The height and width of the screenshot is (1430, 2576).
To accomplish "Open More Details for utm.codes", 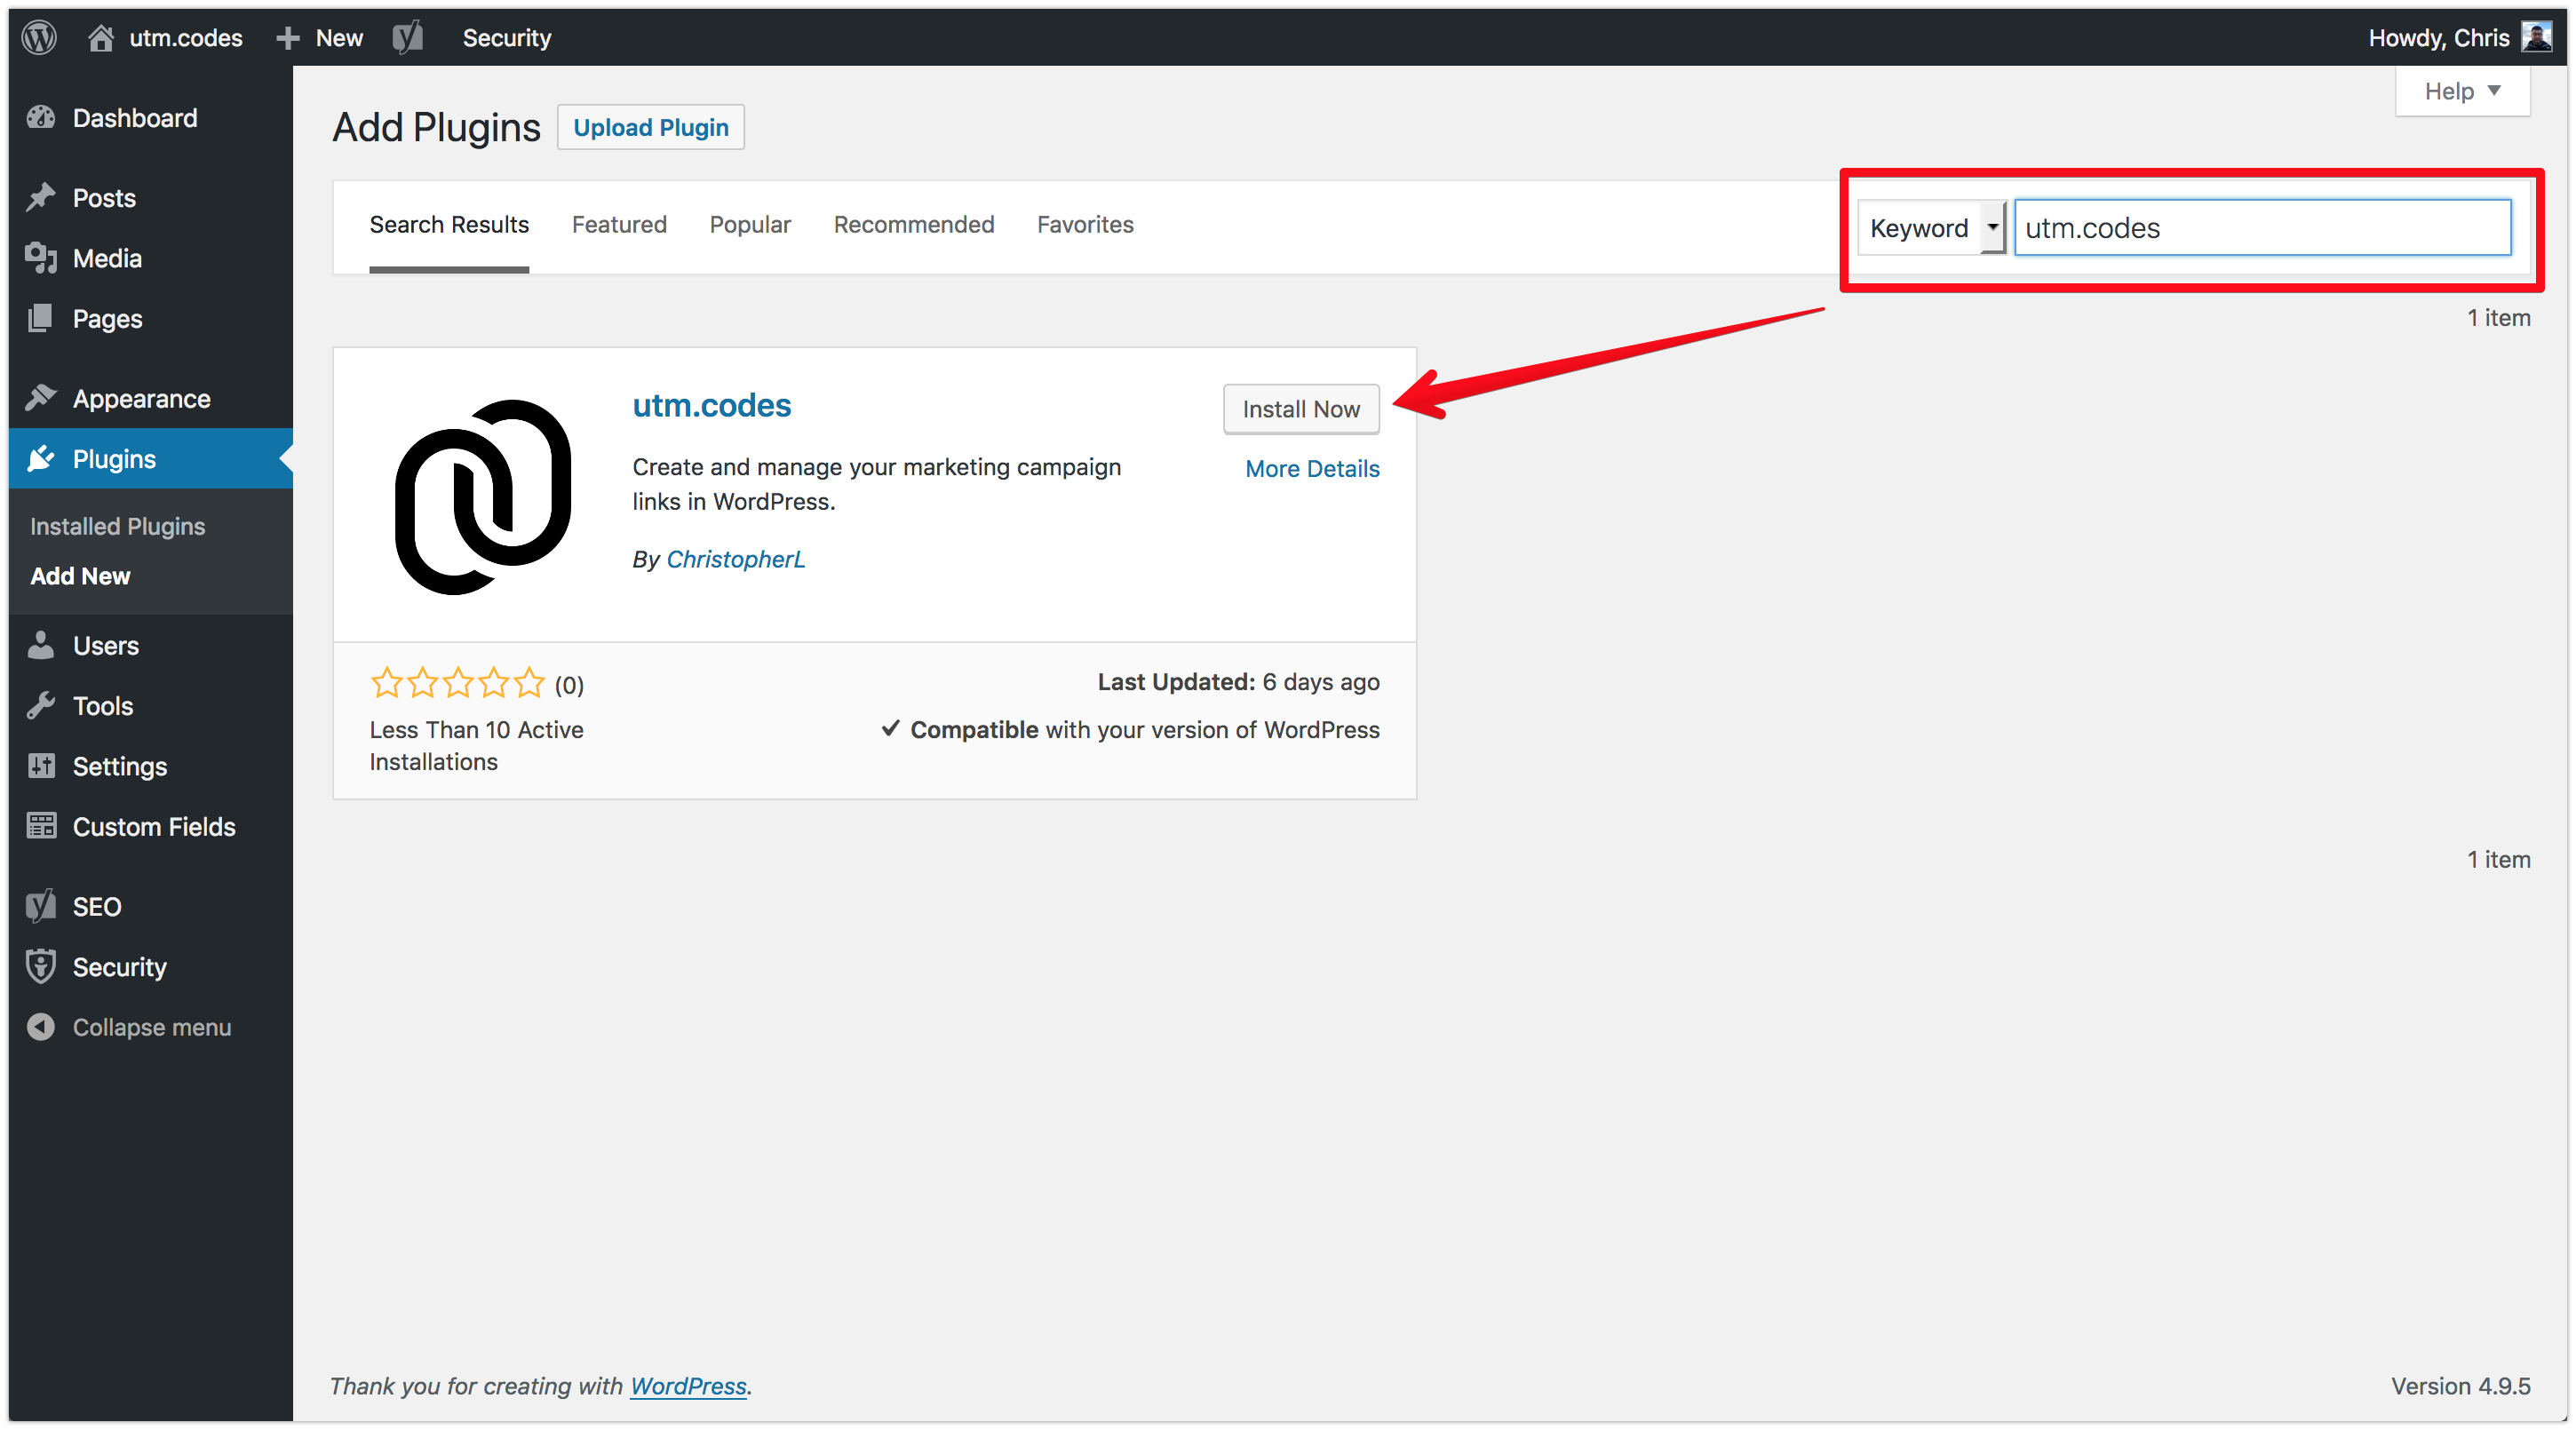I will click(x=1312, y=468).
